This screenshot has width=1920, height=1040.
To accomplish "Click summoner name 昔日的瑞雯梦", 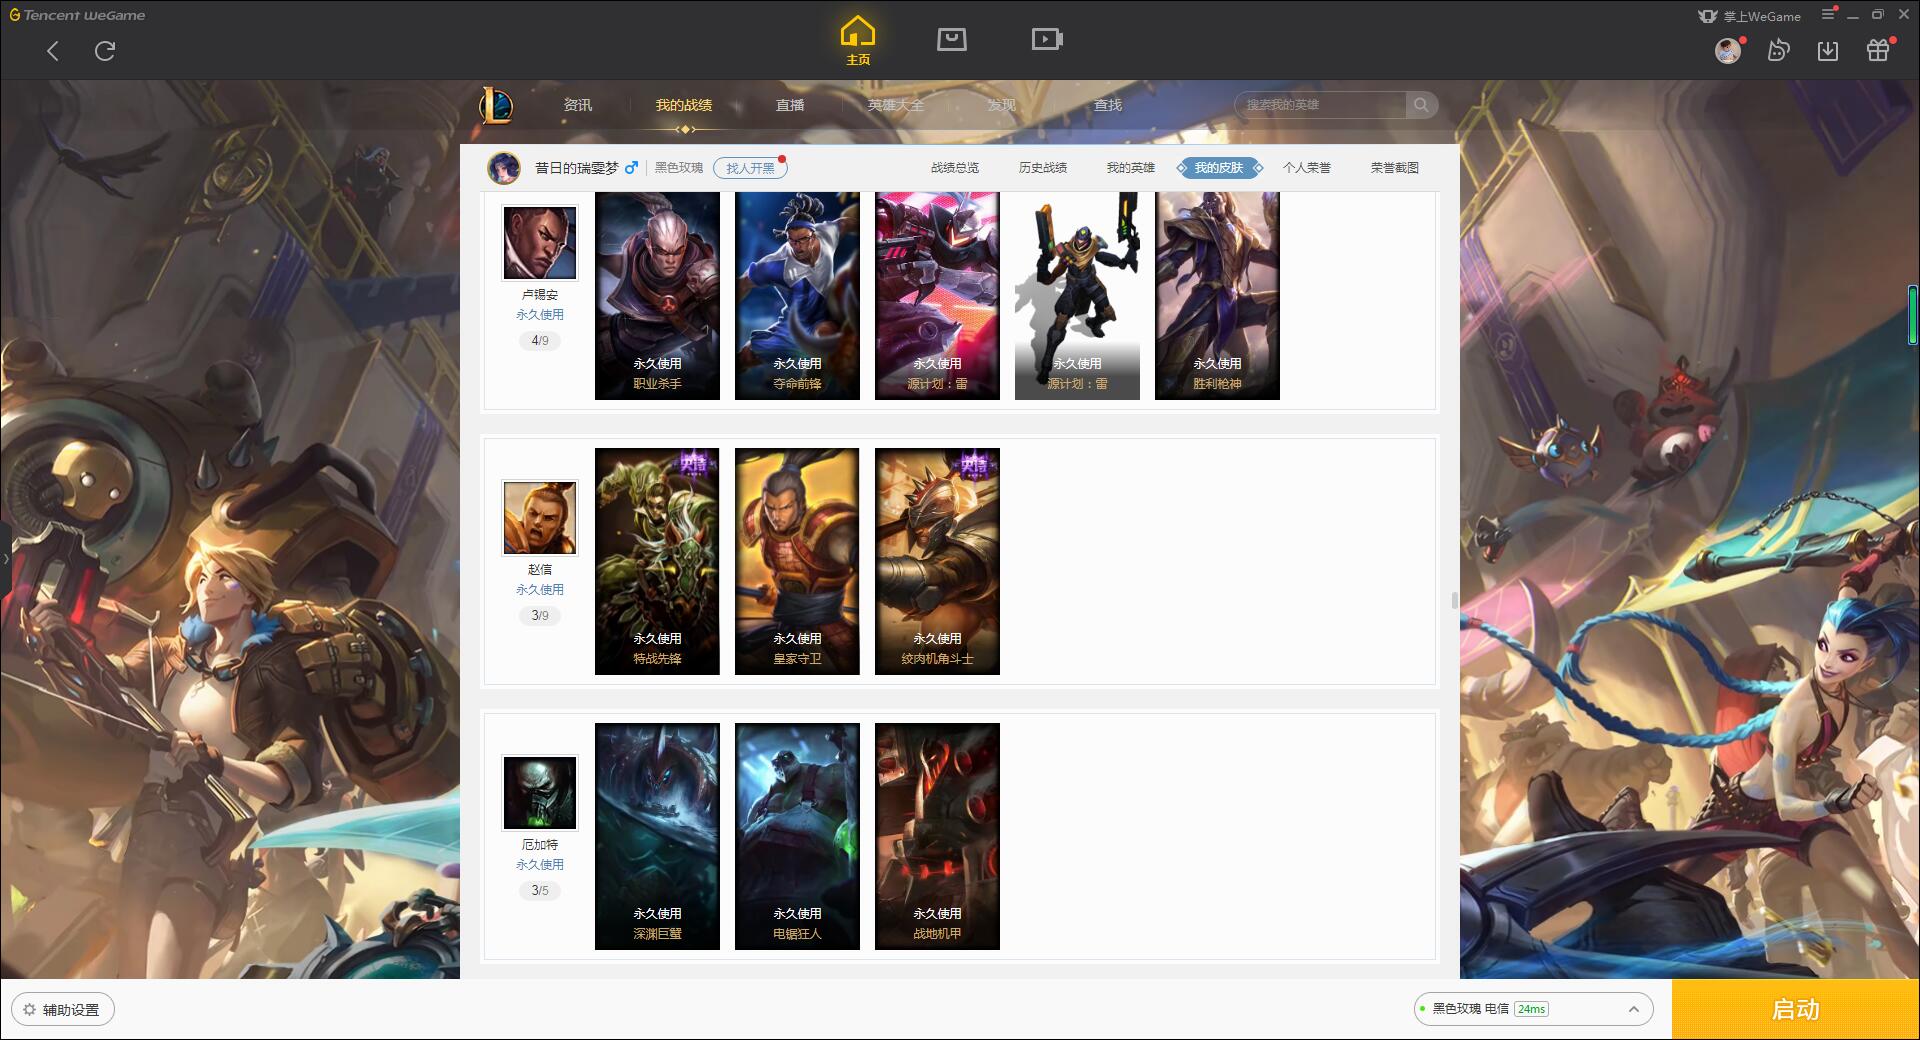I will pos(577,168).
